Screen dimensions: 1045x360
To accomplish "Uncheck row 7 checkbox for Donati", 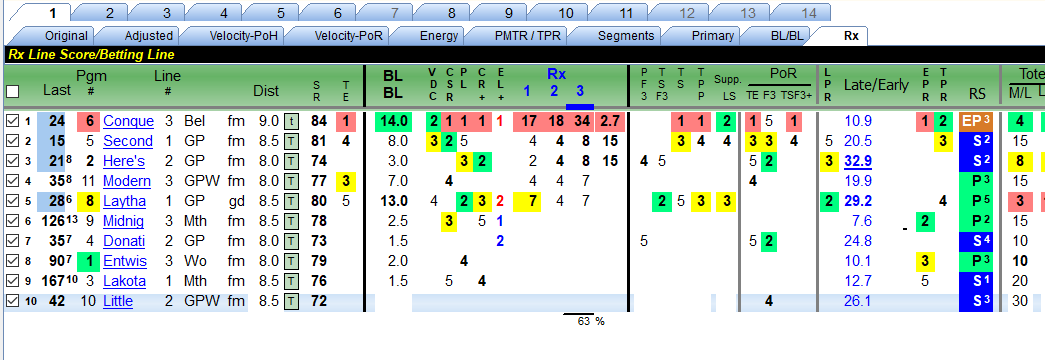I will (x=12, y=241).
